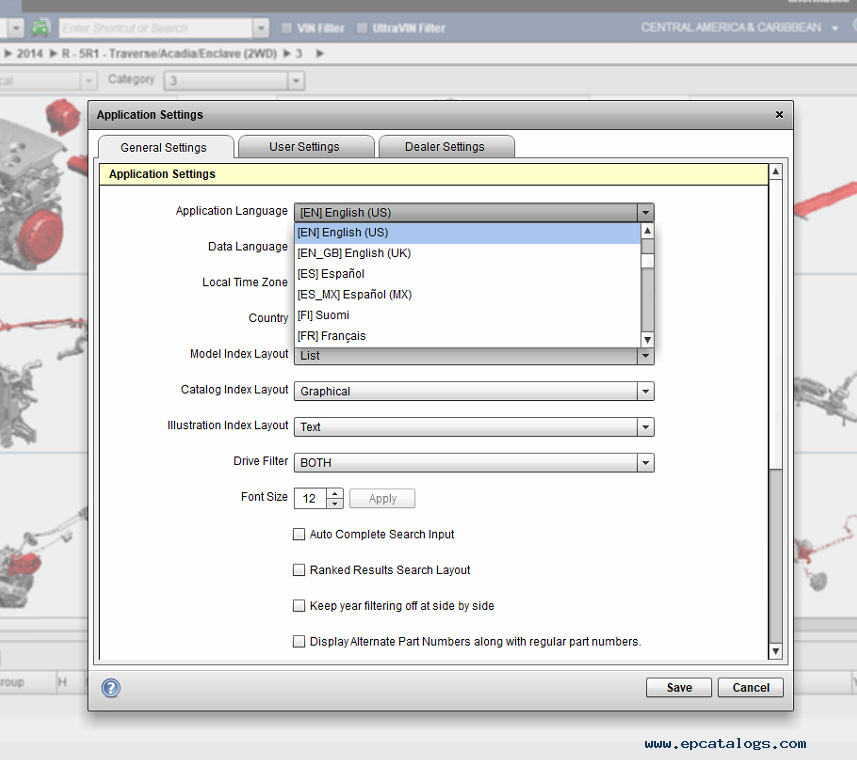Close the Application Settings dialog with the X
This screenshot has height=760, width=857.
pyautogui.click(x=780, y=115)
